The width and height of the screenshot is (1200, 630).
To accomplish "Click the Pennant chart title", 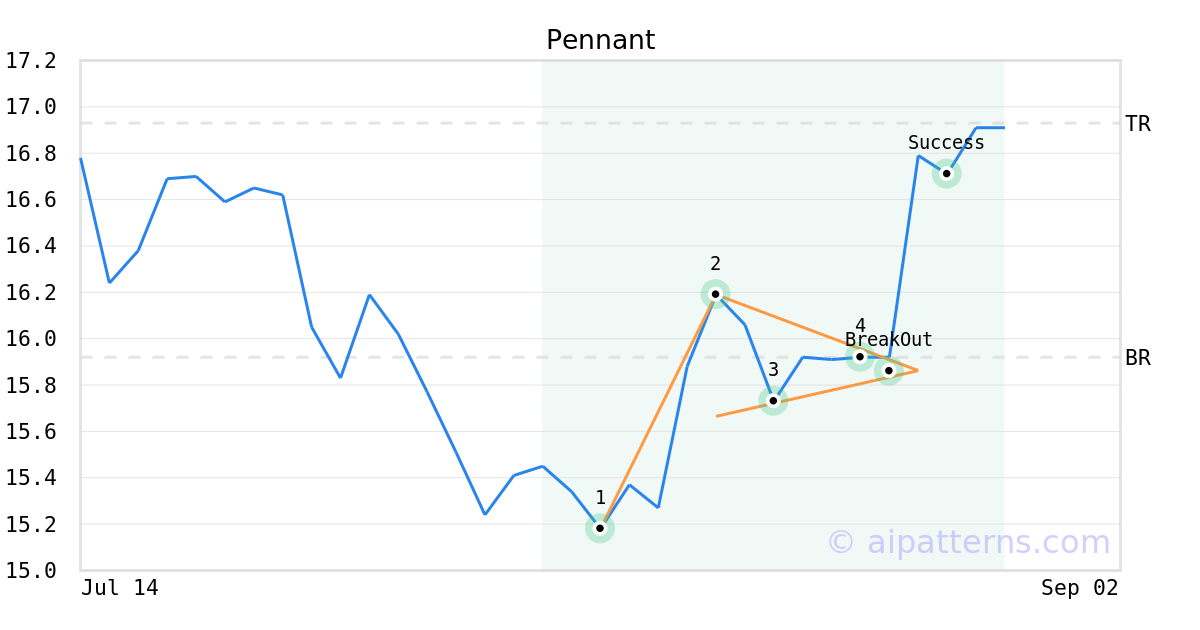I will pos(600,41).
